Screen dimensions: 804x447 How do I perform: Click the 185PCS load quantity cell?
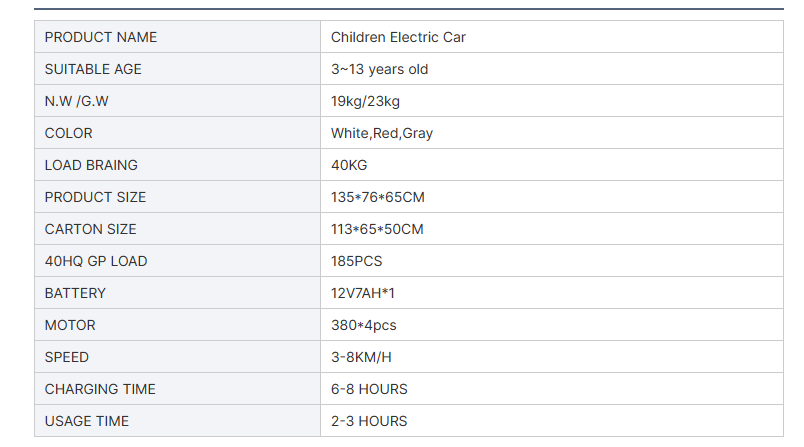[x=552, y=261]
